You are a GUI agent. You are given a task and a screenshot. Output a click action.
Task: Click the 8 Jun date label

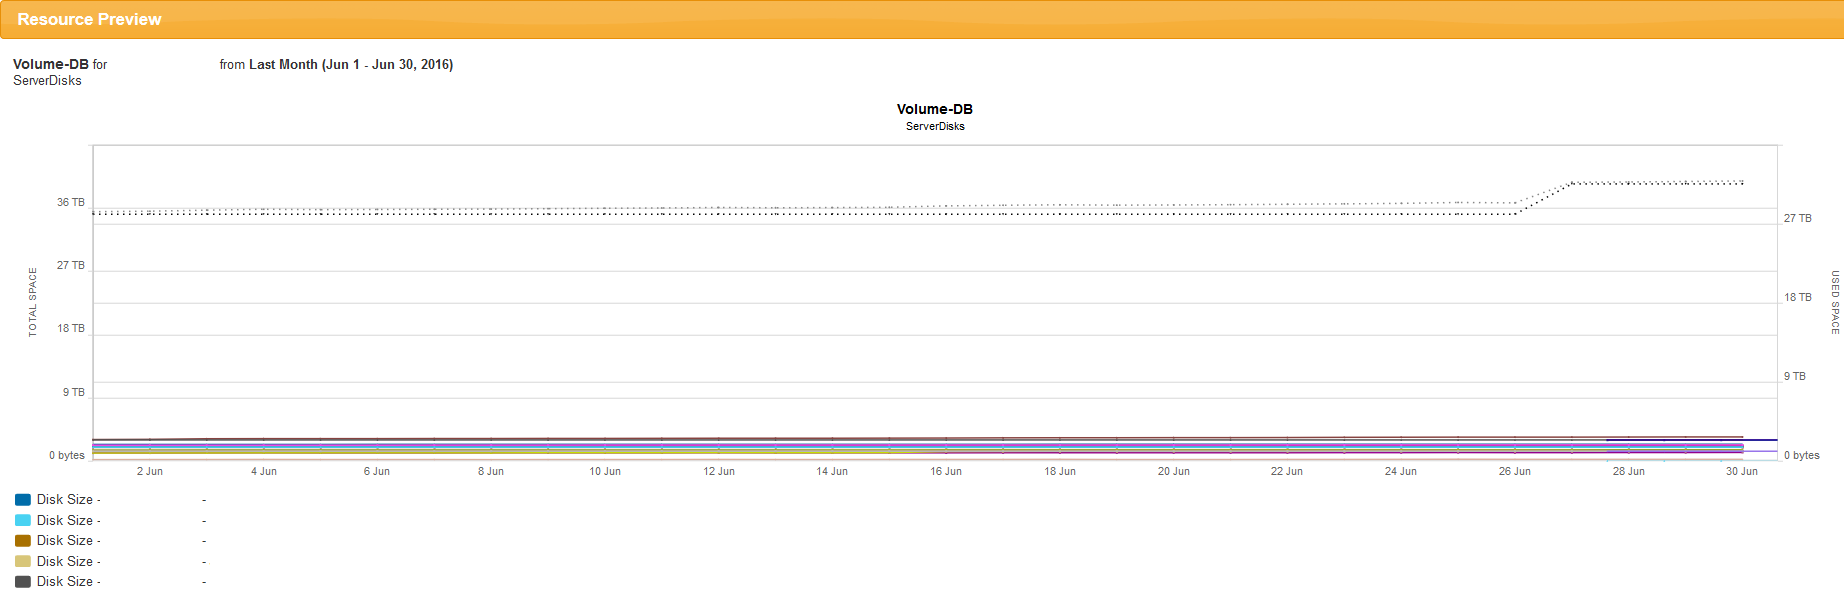[491, 472]
